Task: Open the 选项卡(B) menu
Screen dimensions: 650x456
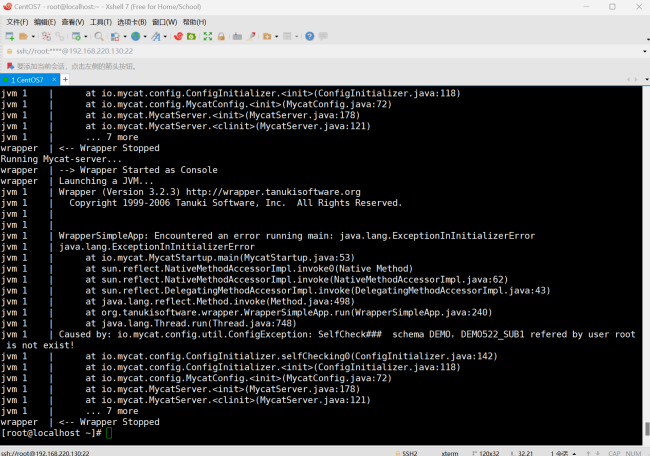Action: [132, 22]
